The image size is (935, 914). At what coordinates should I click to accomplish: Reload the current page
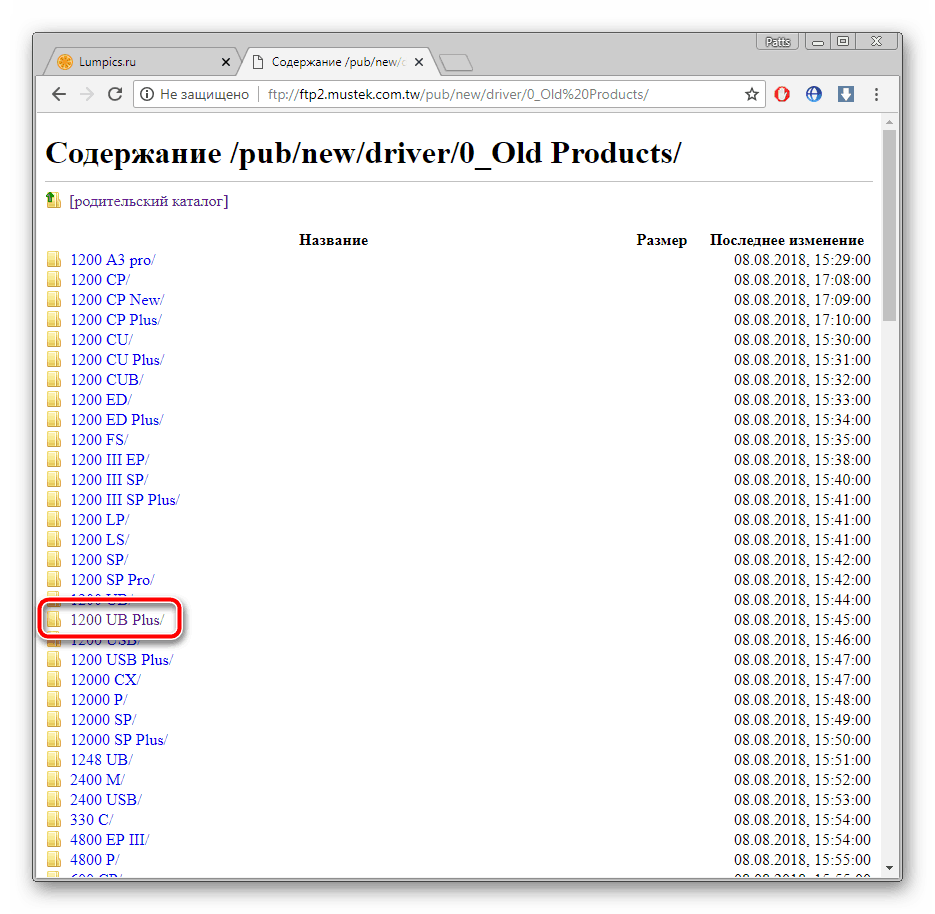tap(115, 94)
